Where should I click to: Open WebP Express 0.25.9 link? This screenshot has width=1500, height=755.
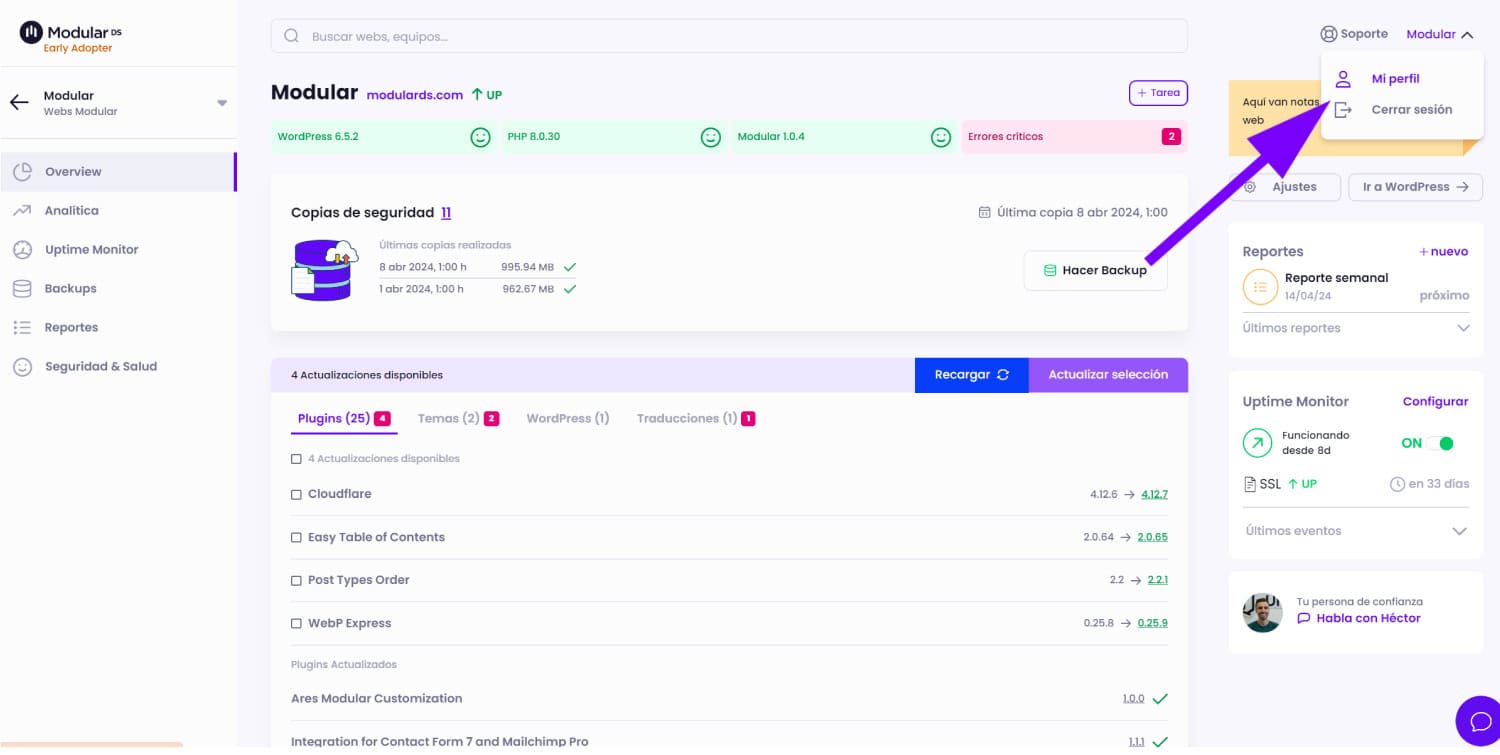(x=1152, y=624)
